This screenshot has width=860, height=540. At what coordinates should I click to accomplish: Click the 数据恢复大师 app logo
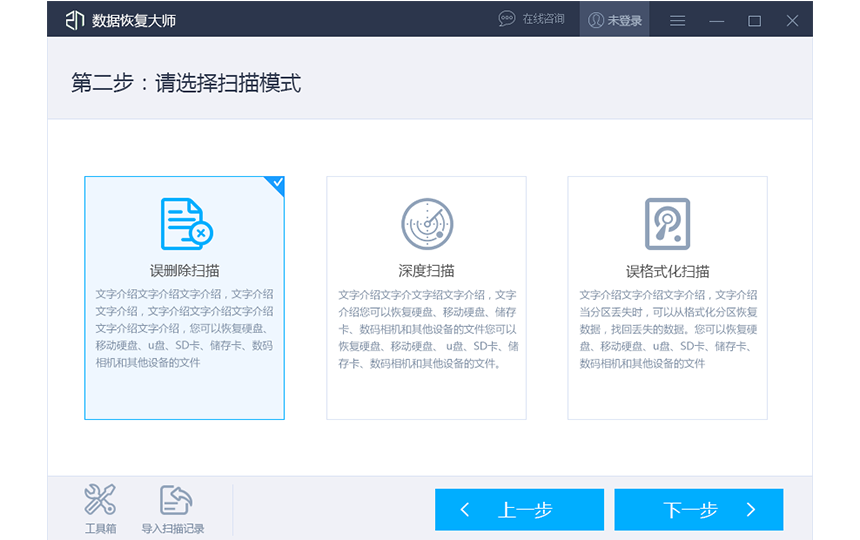pos(74,20)
